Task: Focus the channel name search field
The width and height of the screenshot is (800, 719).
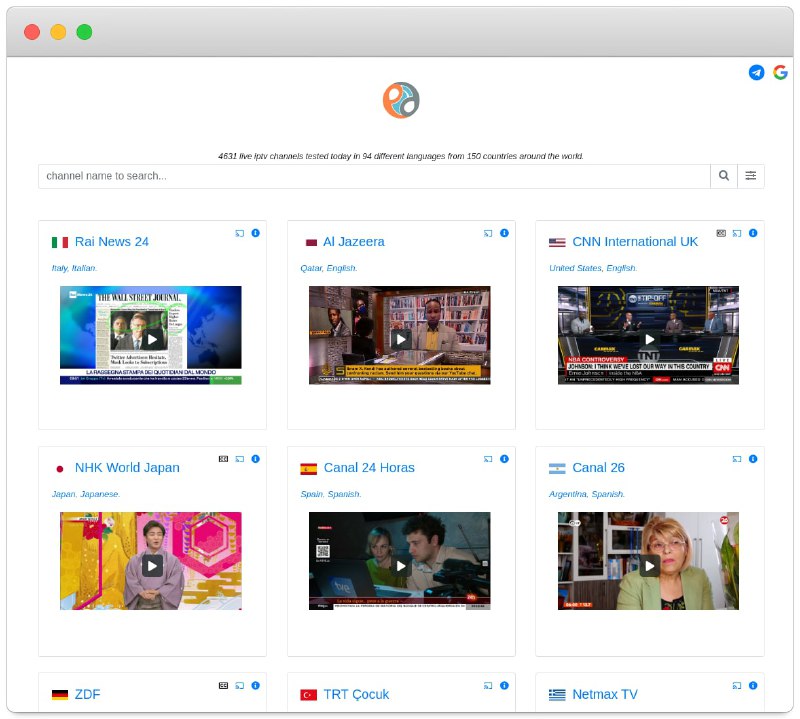Action: (374, 176)
